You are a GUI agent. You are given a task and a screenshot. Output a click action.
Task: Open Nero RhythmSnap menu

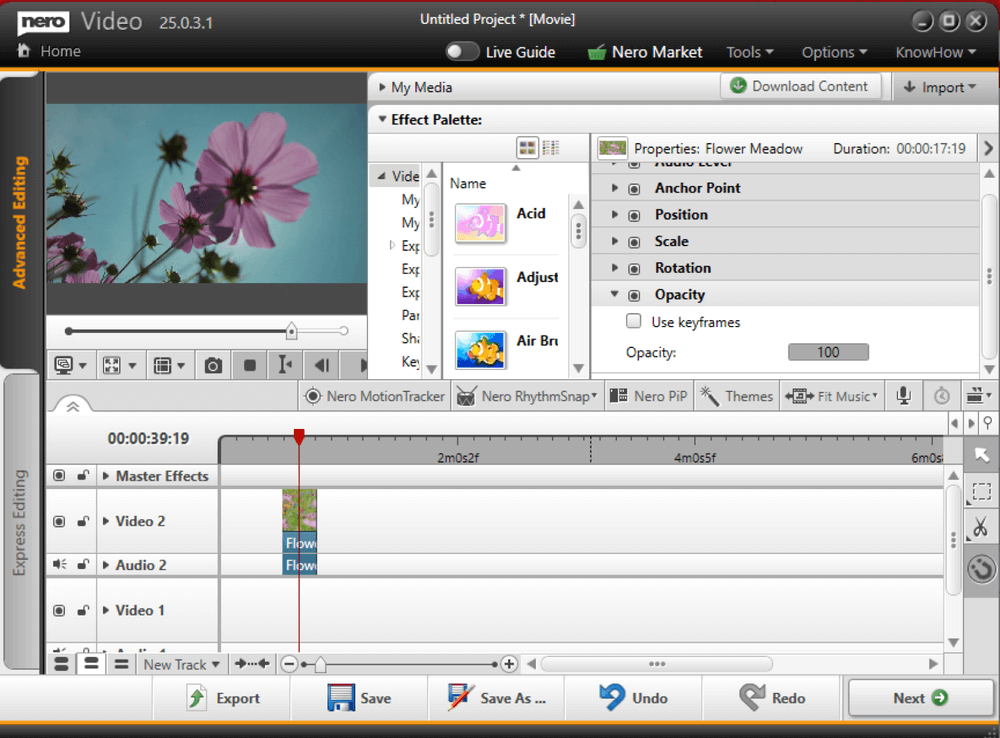point(527,396)
